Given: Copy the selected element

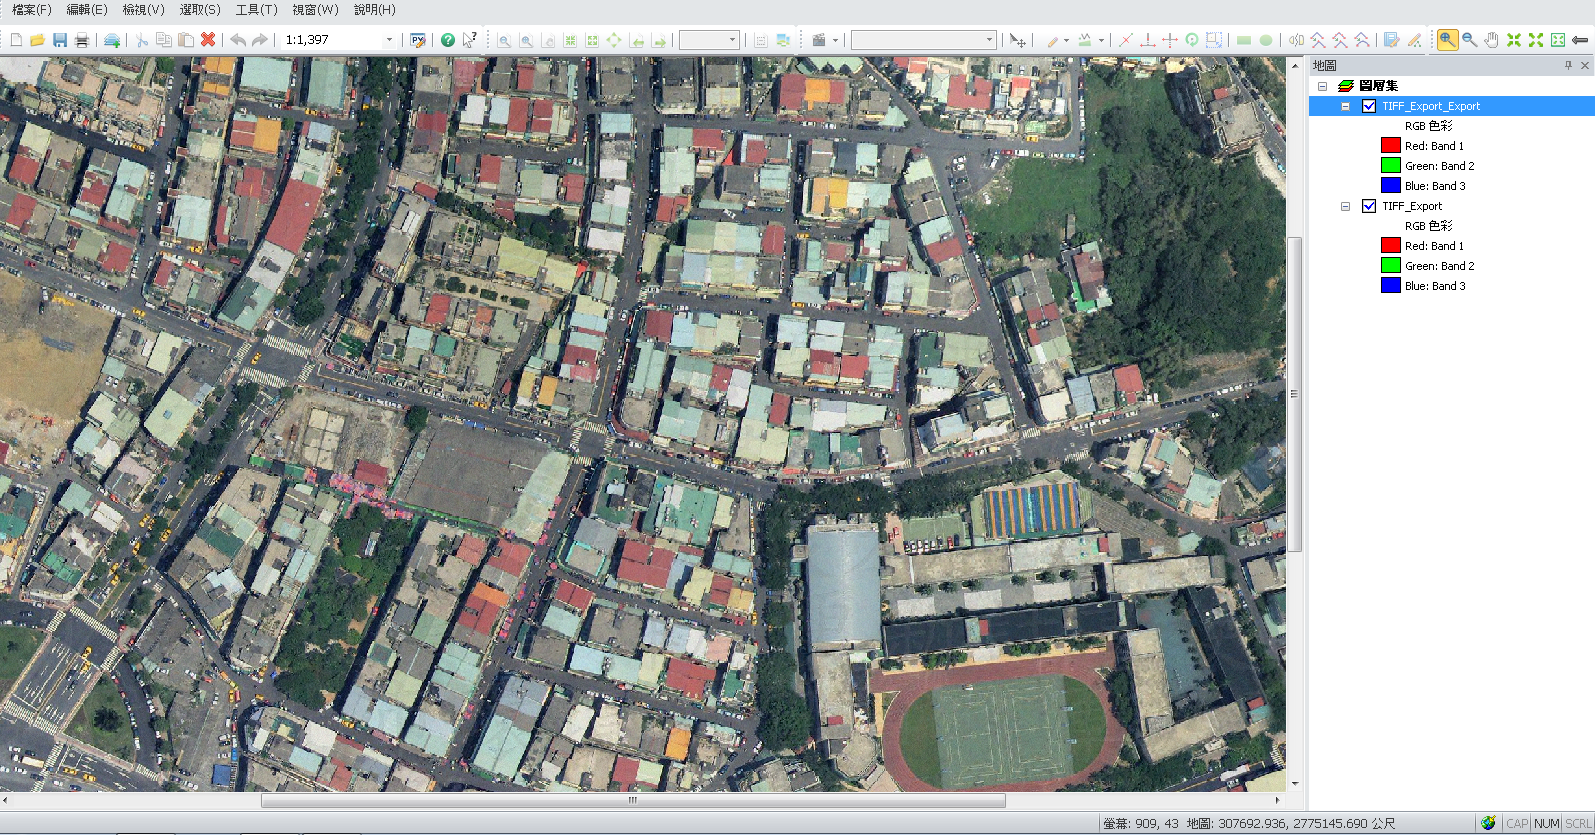Looking at the screenshot, I should coord(164,40).
